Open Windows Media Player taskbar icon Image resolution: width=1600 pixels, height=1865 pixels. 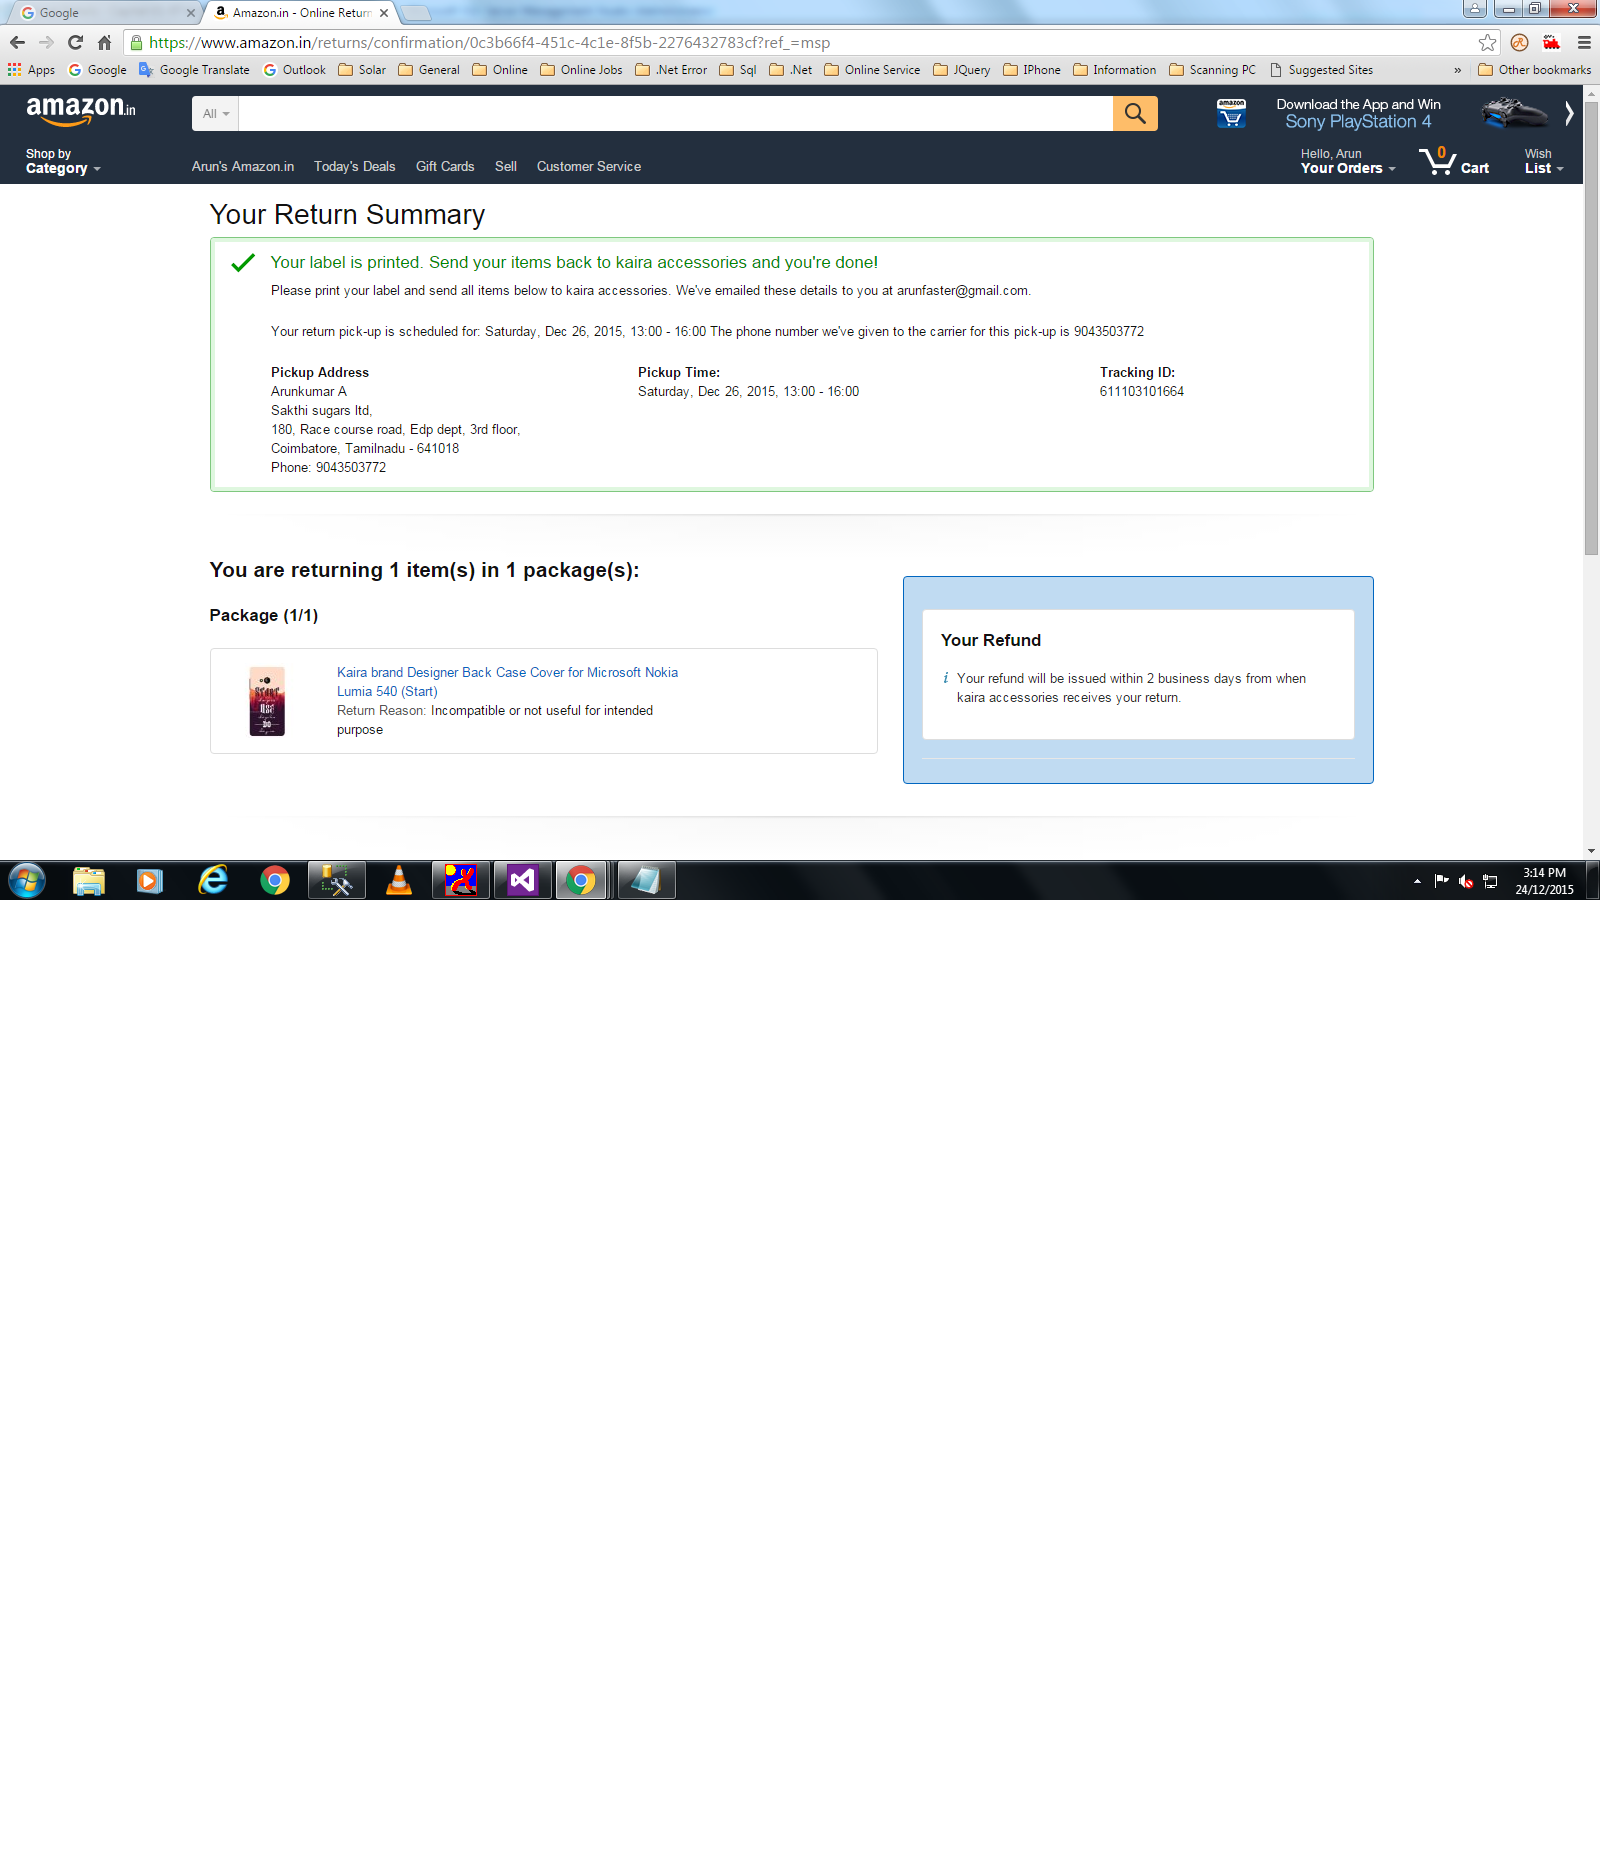tap(150, 881)
